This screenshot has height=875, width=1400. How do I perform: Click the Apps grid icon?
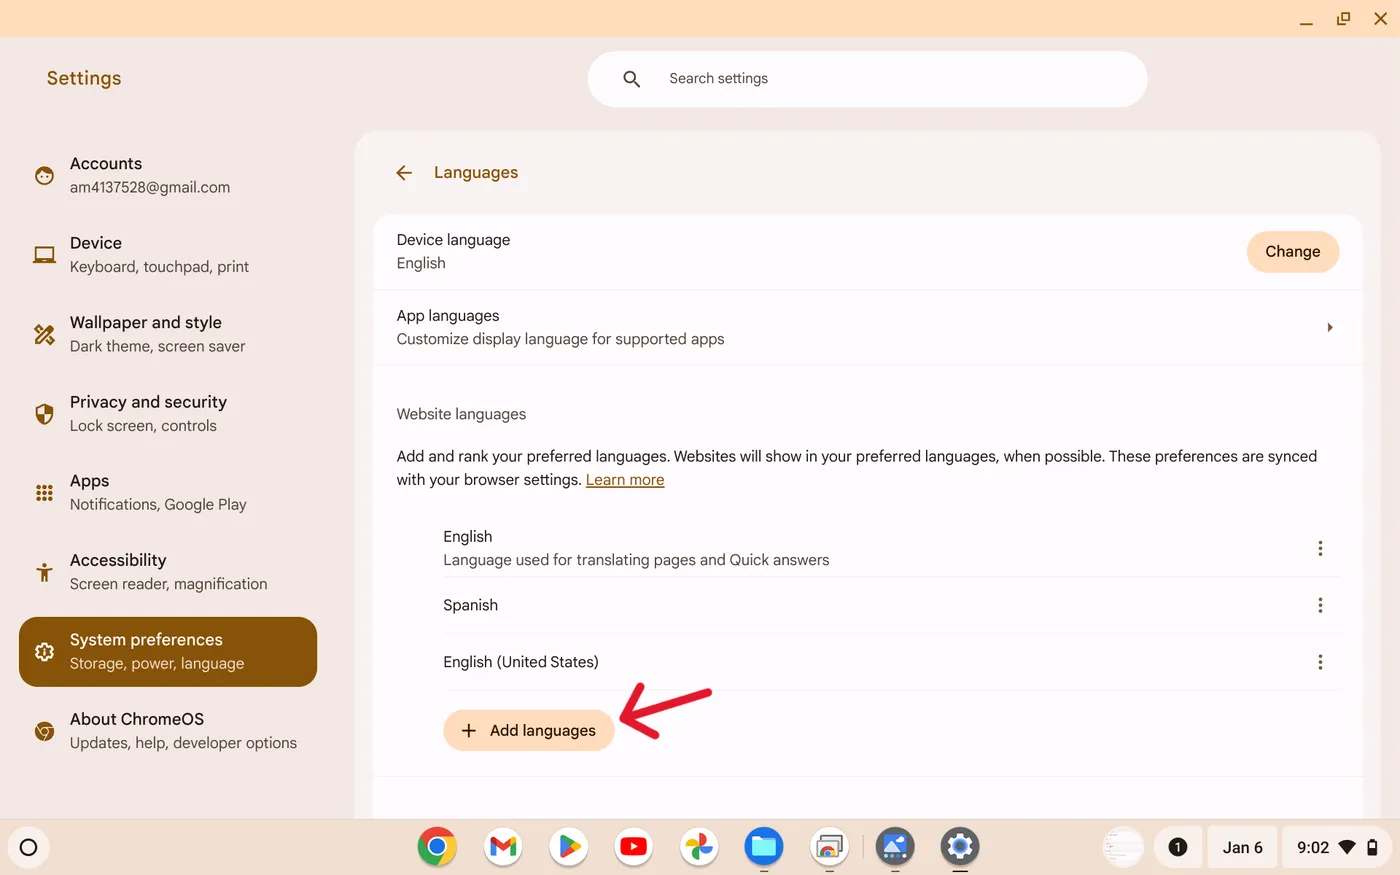click(44, 493)
